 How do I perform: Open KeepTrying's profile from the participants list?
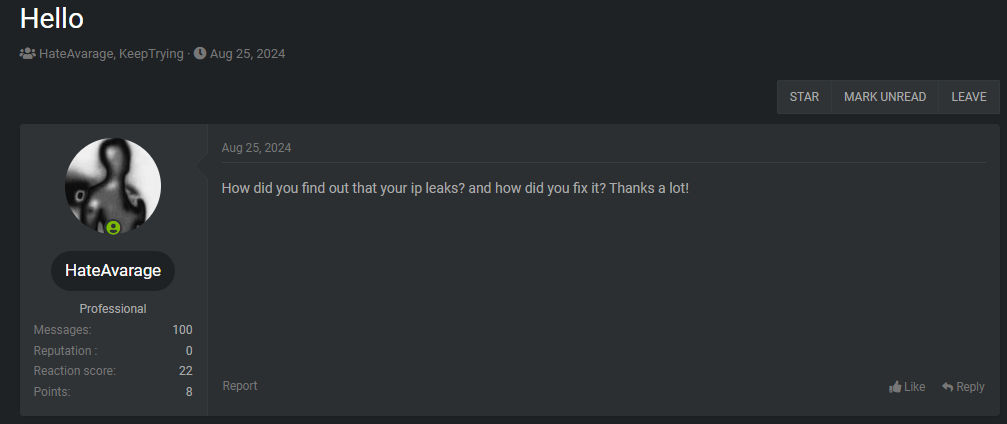(151, 54)
